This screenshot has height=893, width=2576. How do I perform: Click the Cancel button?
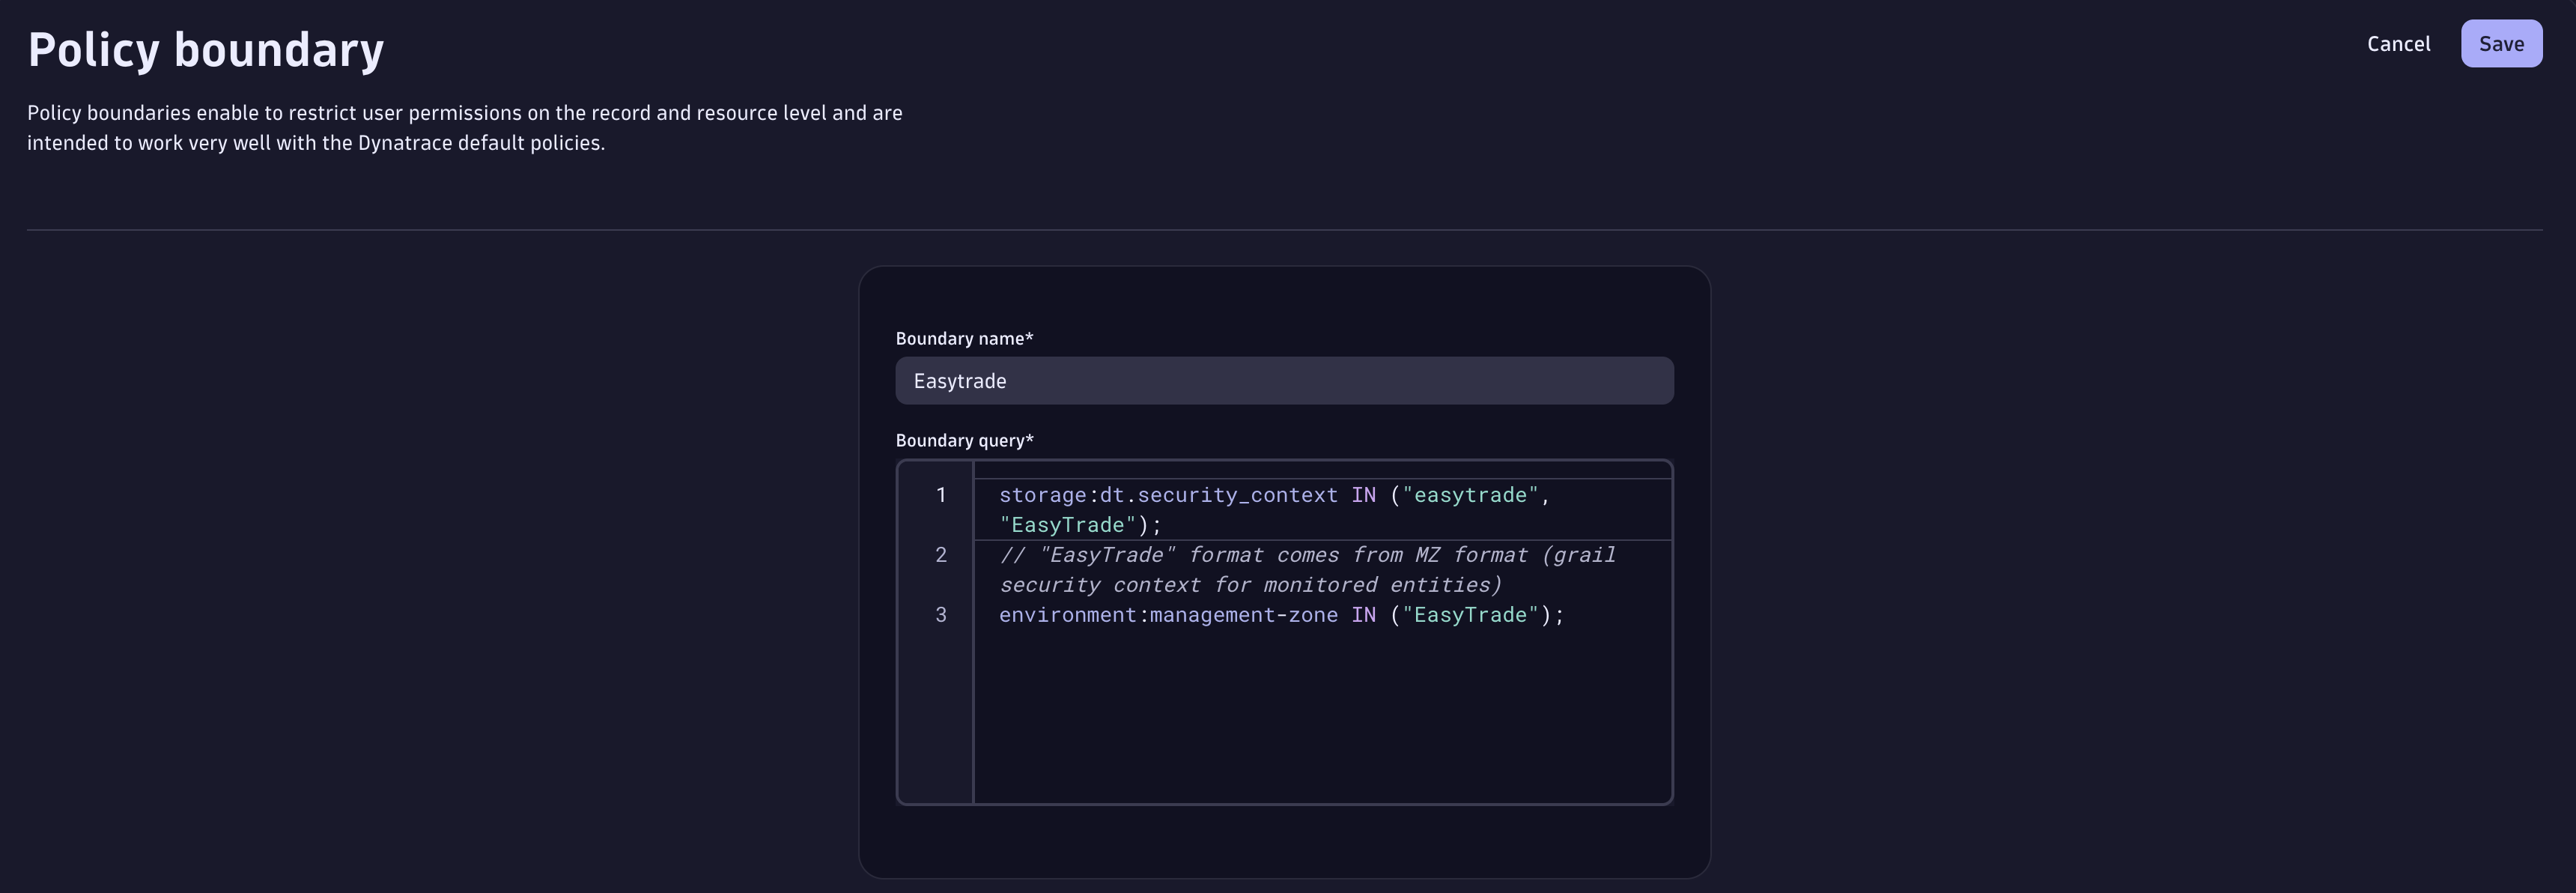(2397, 44)
